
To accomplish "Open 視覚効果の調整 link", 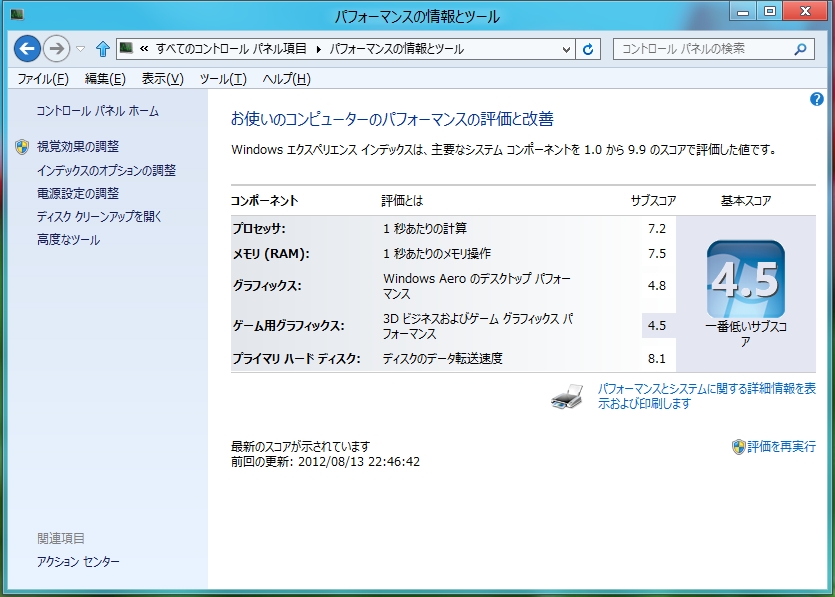I will (x=78, y=146).
